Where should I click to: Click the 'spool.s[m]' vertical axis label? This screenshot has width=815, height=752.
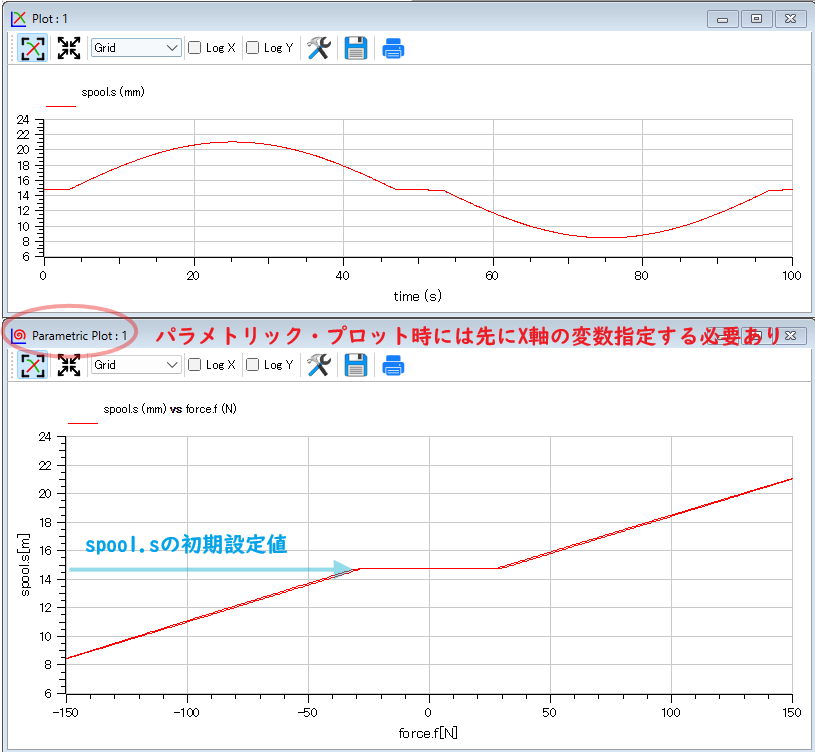24,565
